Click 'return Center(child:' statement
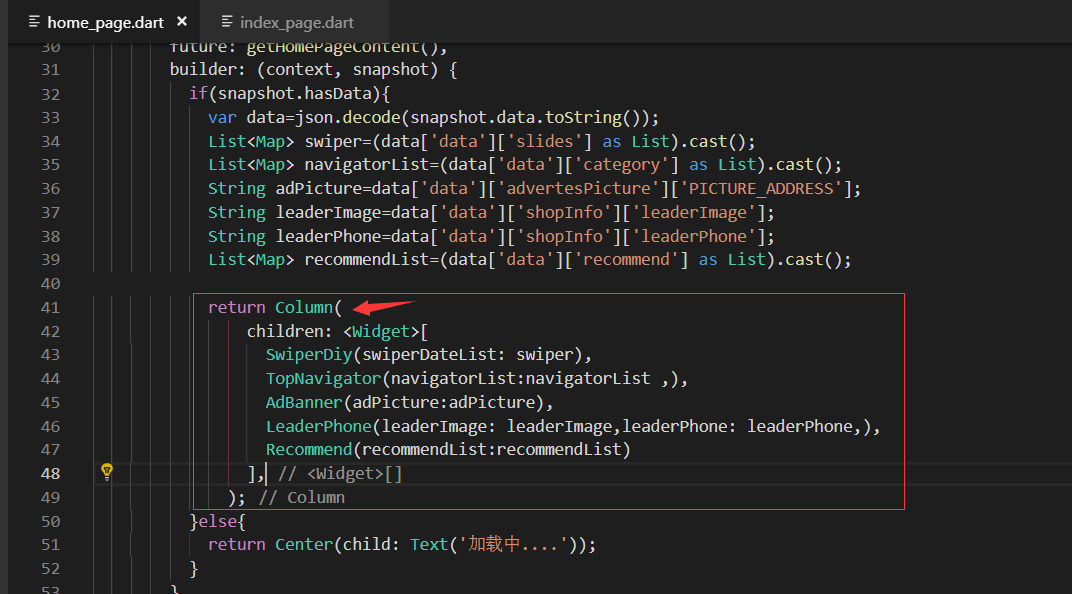Screen dimensions: 1072x594 304,545
